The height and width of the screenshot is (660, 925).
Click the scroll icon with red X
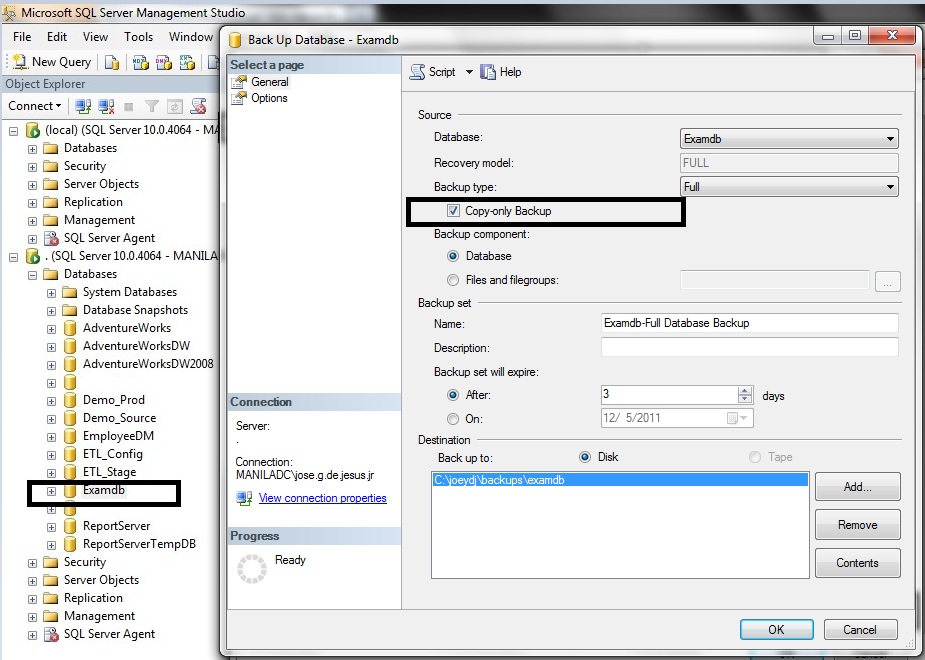(x=198, y=106)
